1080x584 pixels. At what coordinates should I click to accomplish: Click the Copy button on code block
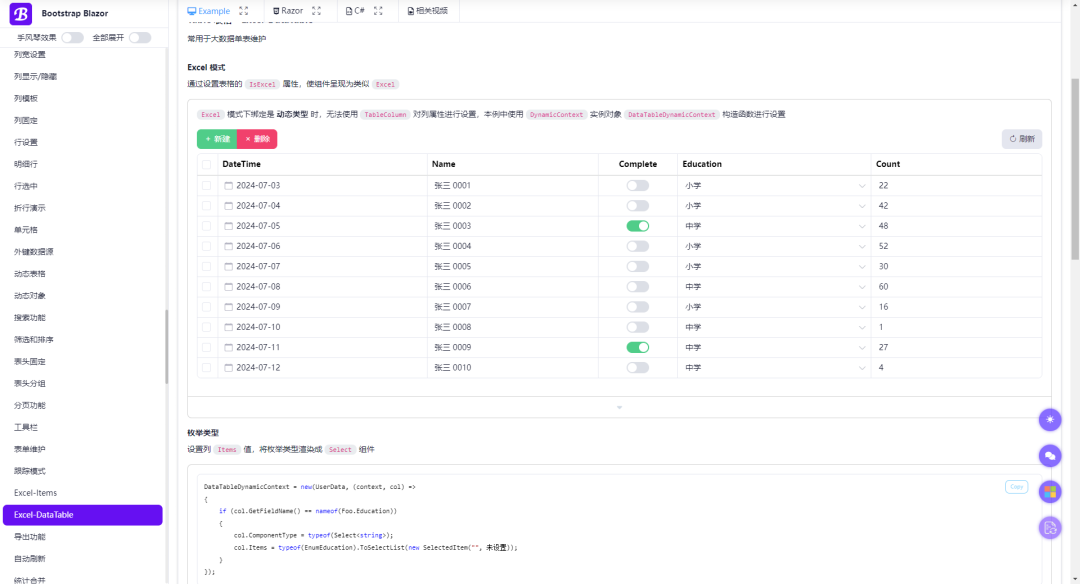pyautogui.click(x=1016, y=487)
